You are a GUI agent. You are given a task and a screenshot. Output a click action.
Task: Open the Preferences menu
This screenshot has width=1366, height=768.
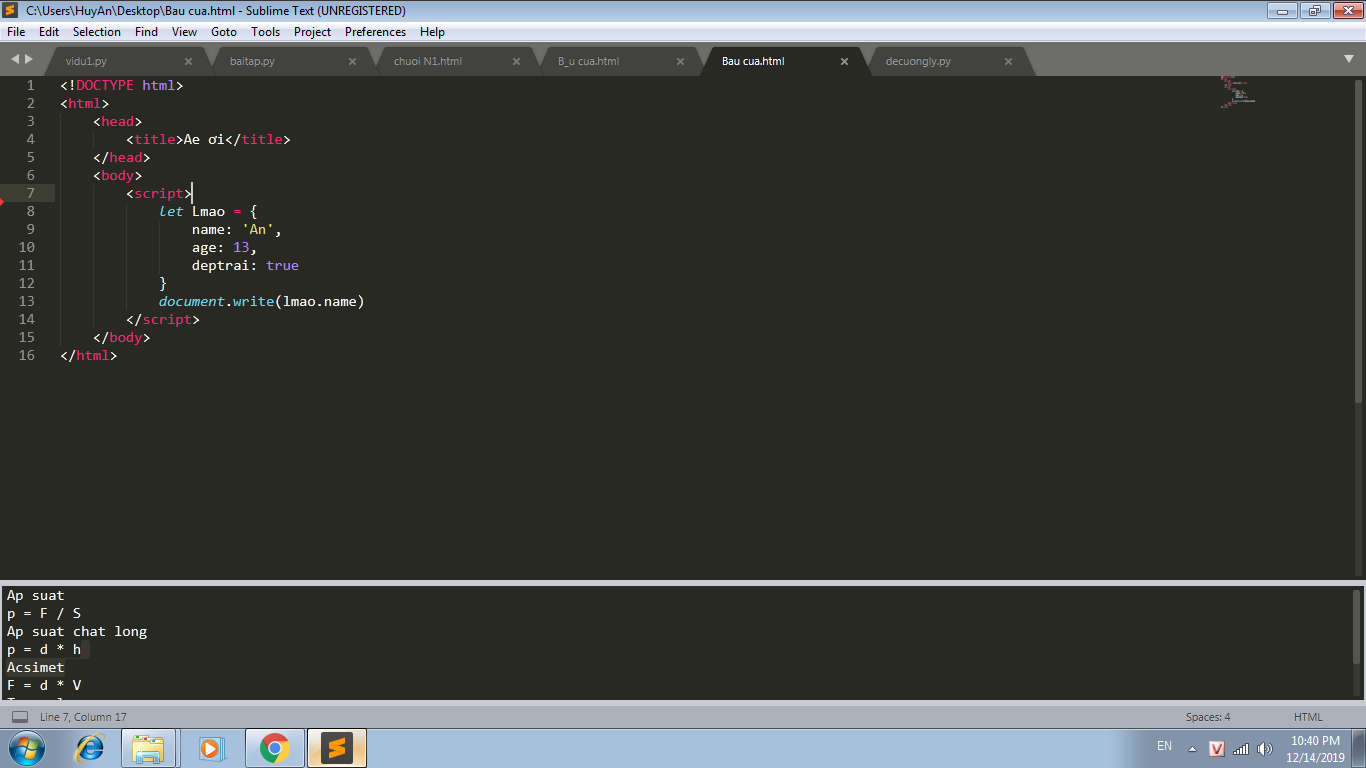coord(375,32)
